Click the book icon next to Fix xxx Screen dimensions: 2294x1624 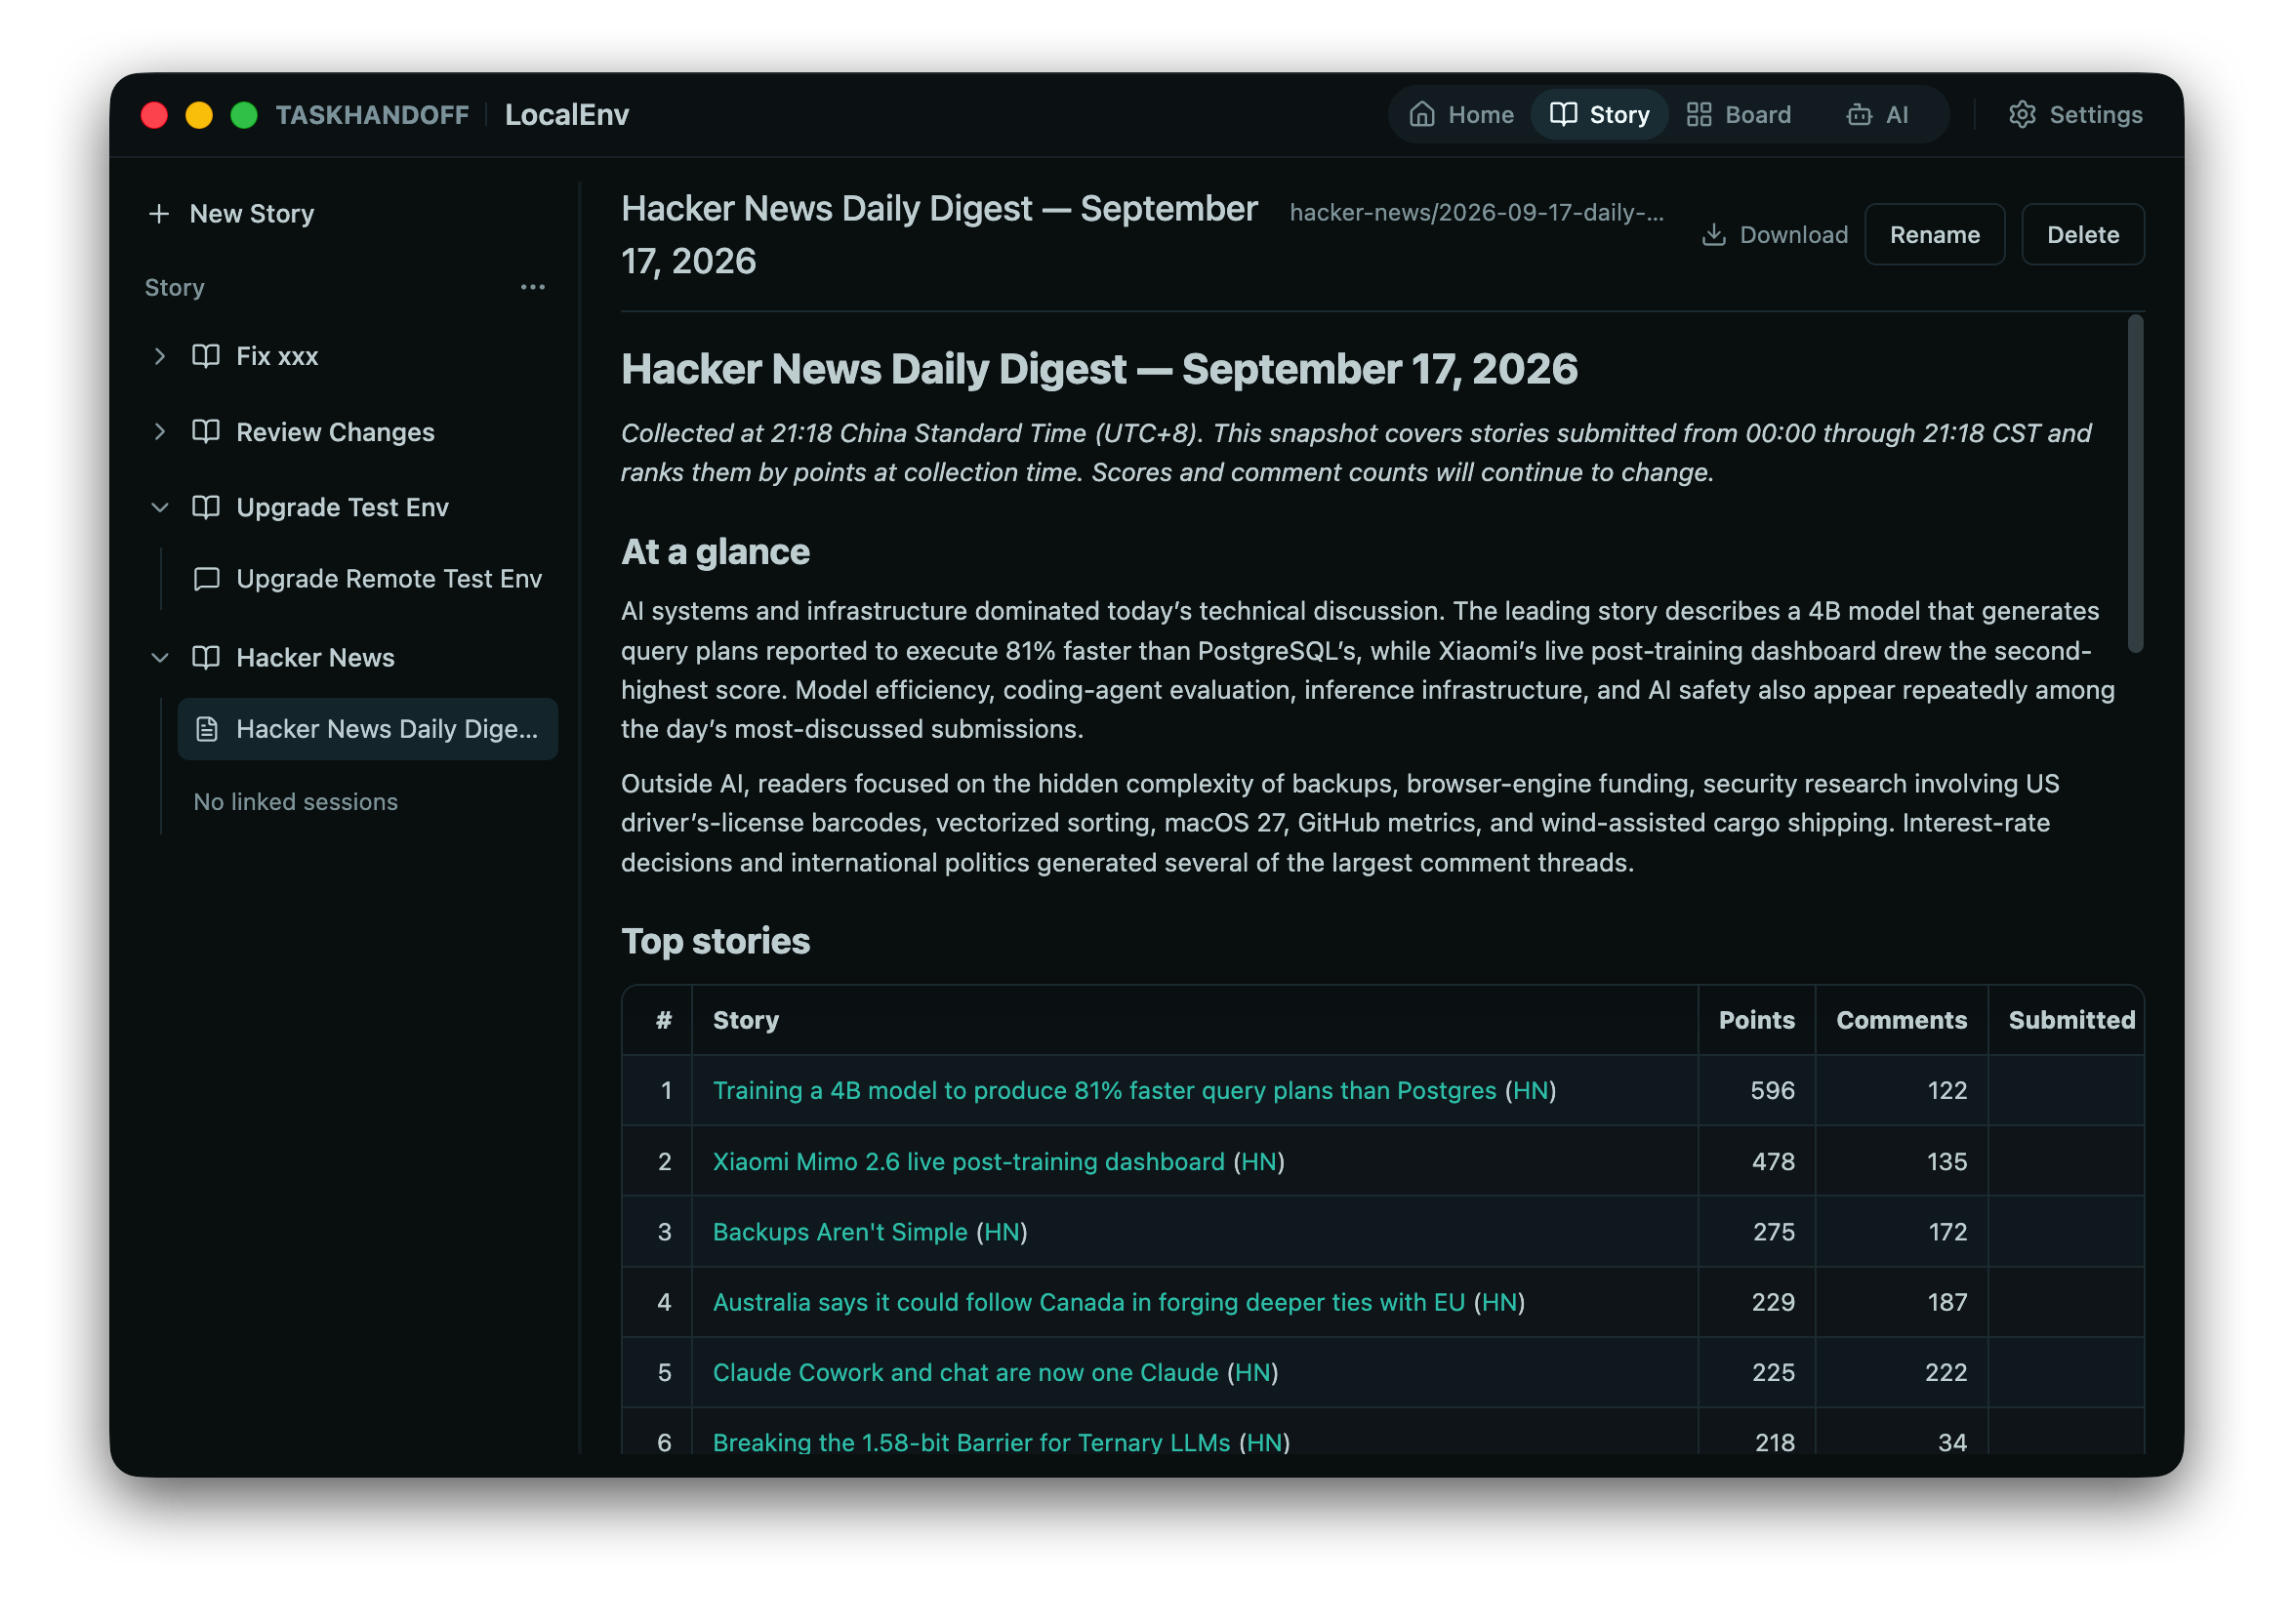click(x=206, y=356)
